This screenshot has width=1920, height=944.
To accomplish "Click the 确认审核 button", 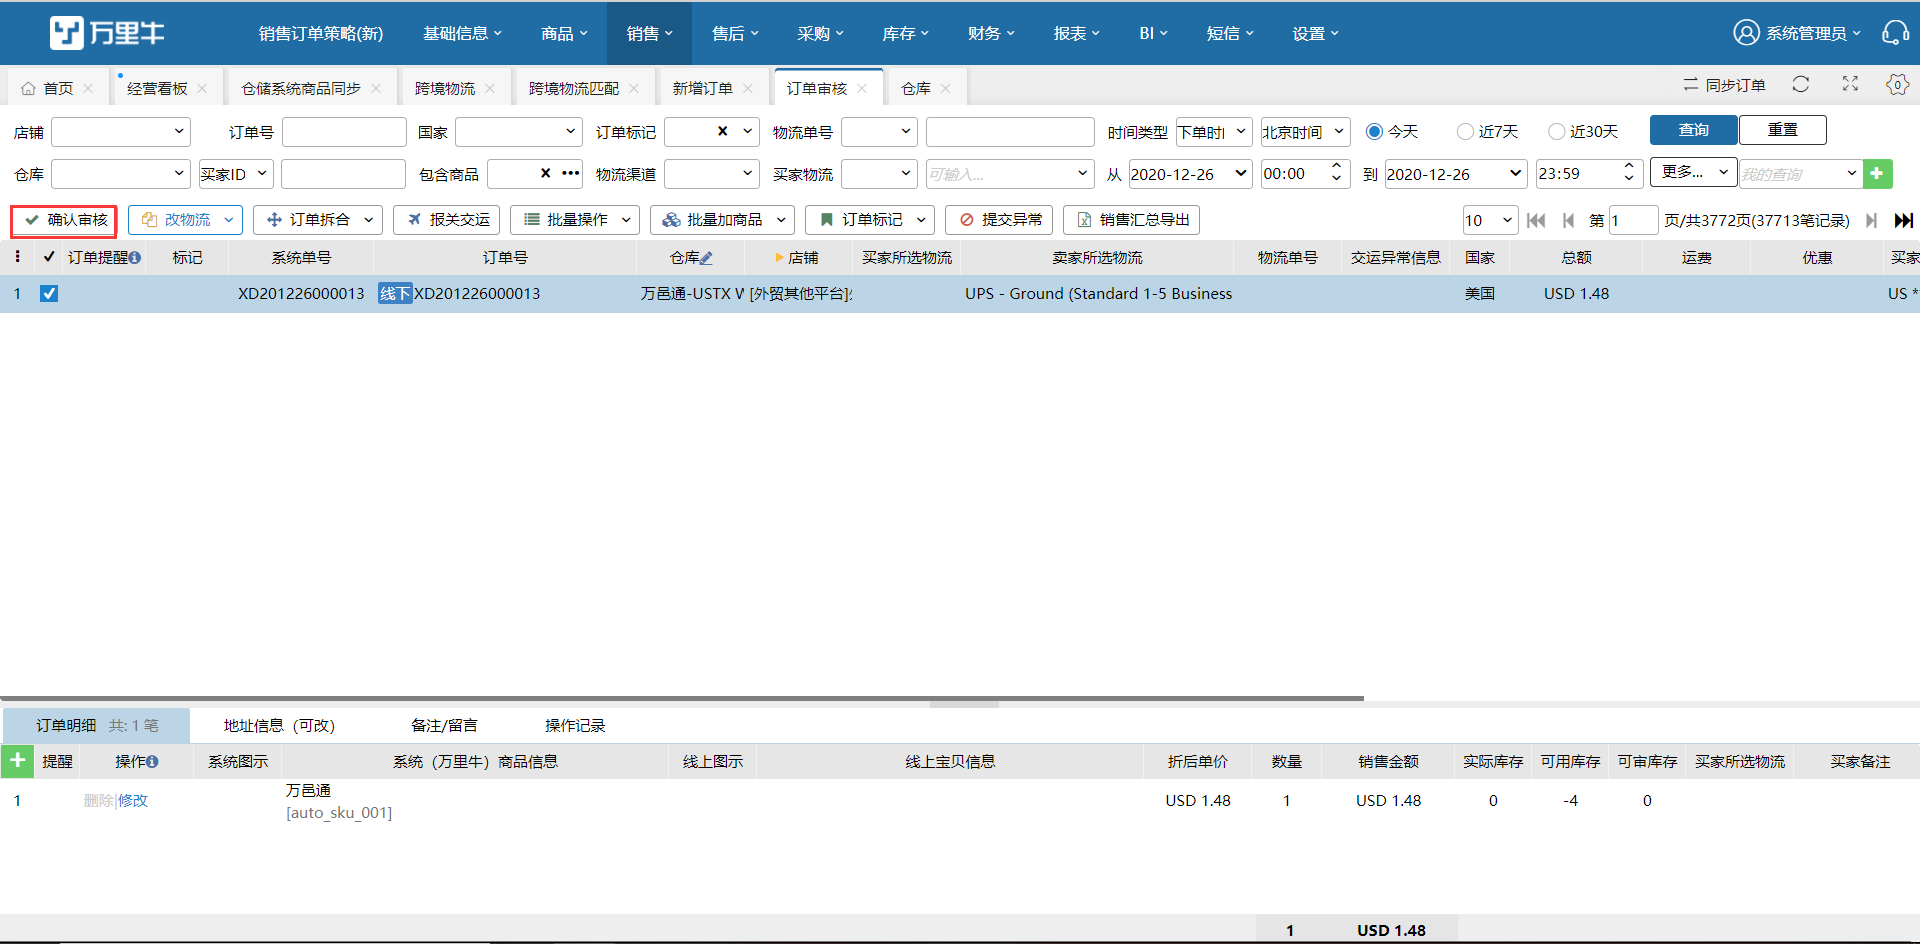I will pos(65,220).
